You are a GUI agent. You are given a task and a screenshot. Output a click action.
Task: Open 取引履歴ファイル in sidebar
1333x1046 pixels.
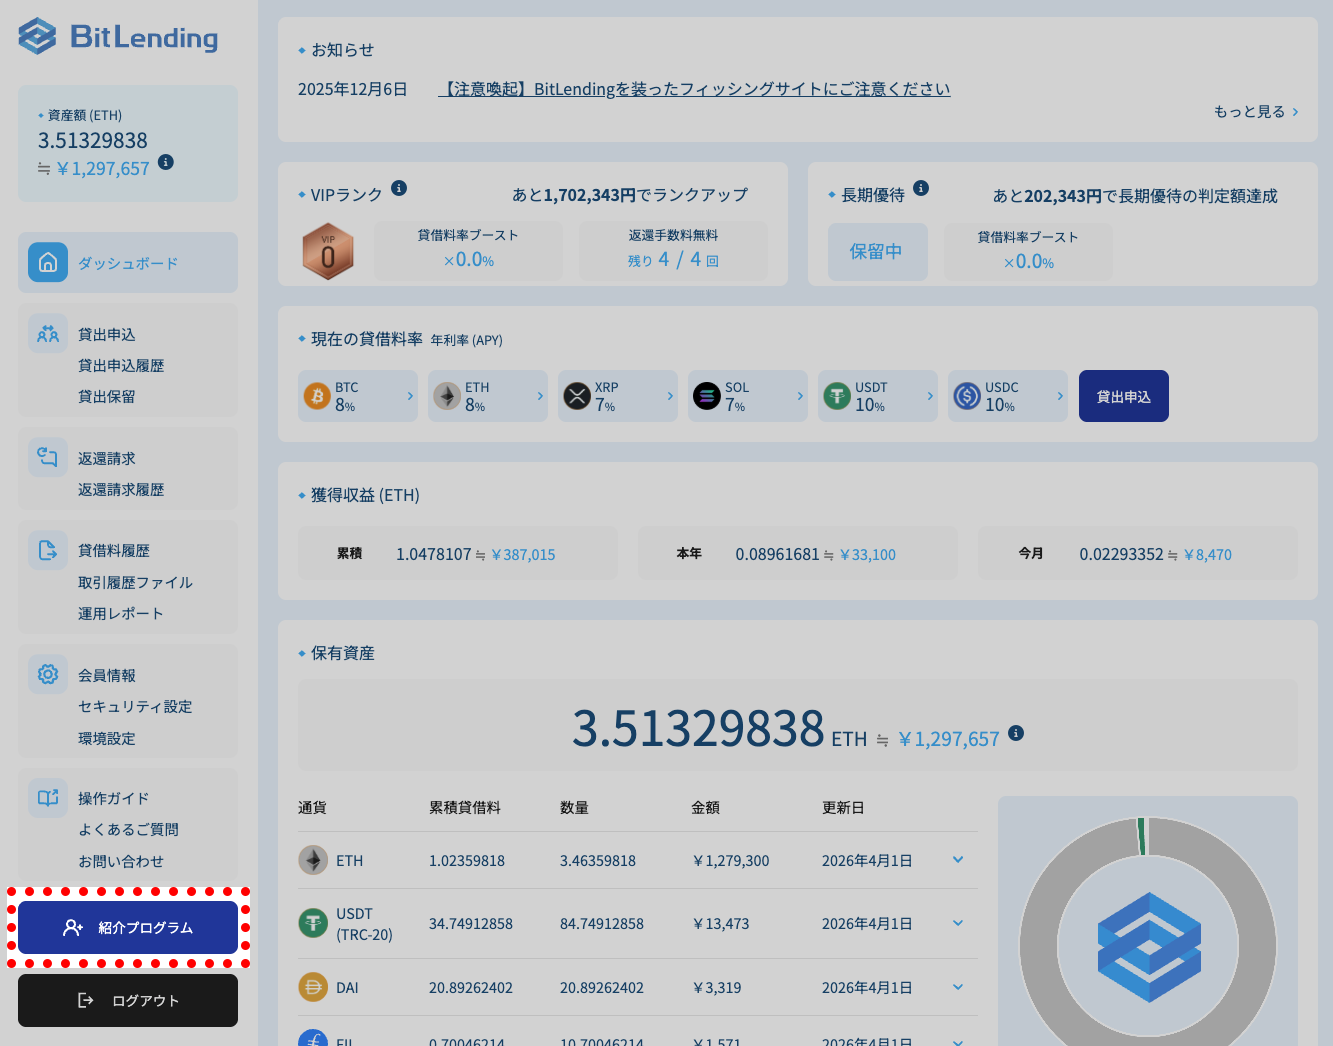coord(135,582)
